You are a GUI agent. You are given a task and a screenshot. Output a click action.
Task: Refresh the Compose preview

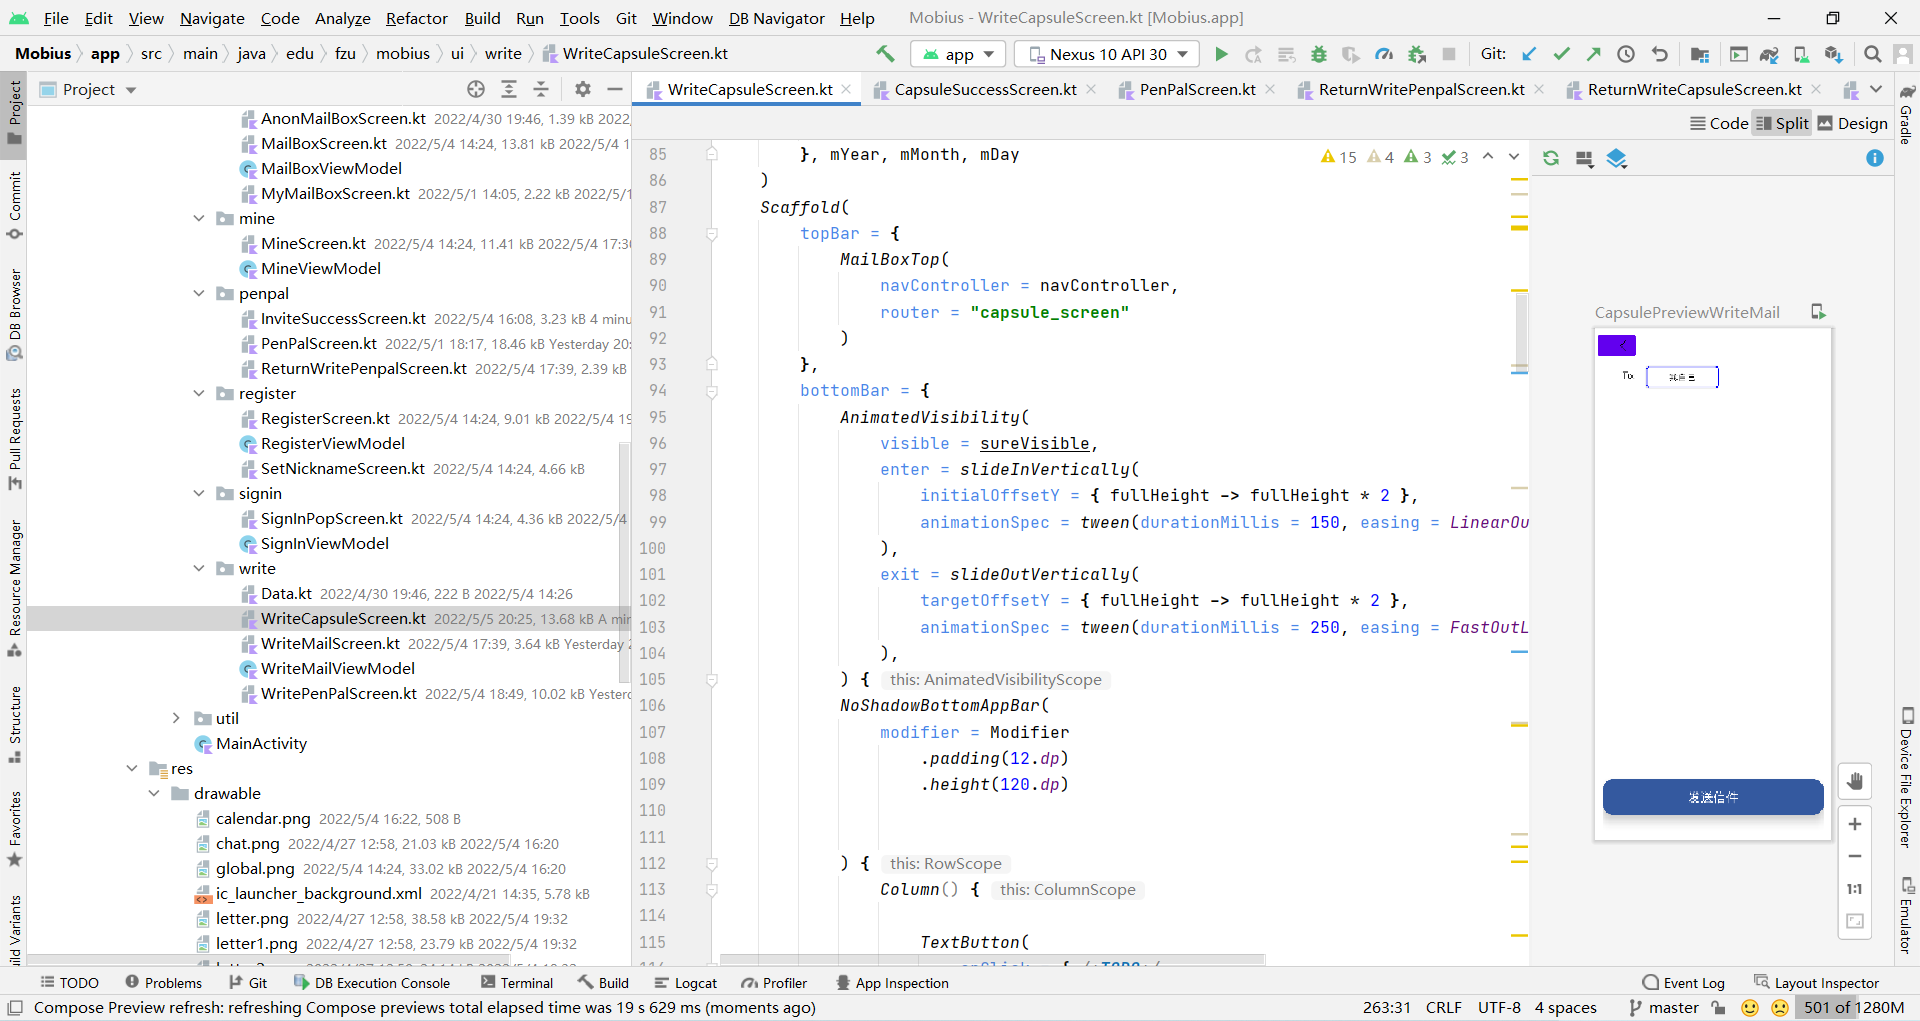tap(1551, 158)
